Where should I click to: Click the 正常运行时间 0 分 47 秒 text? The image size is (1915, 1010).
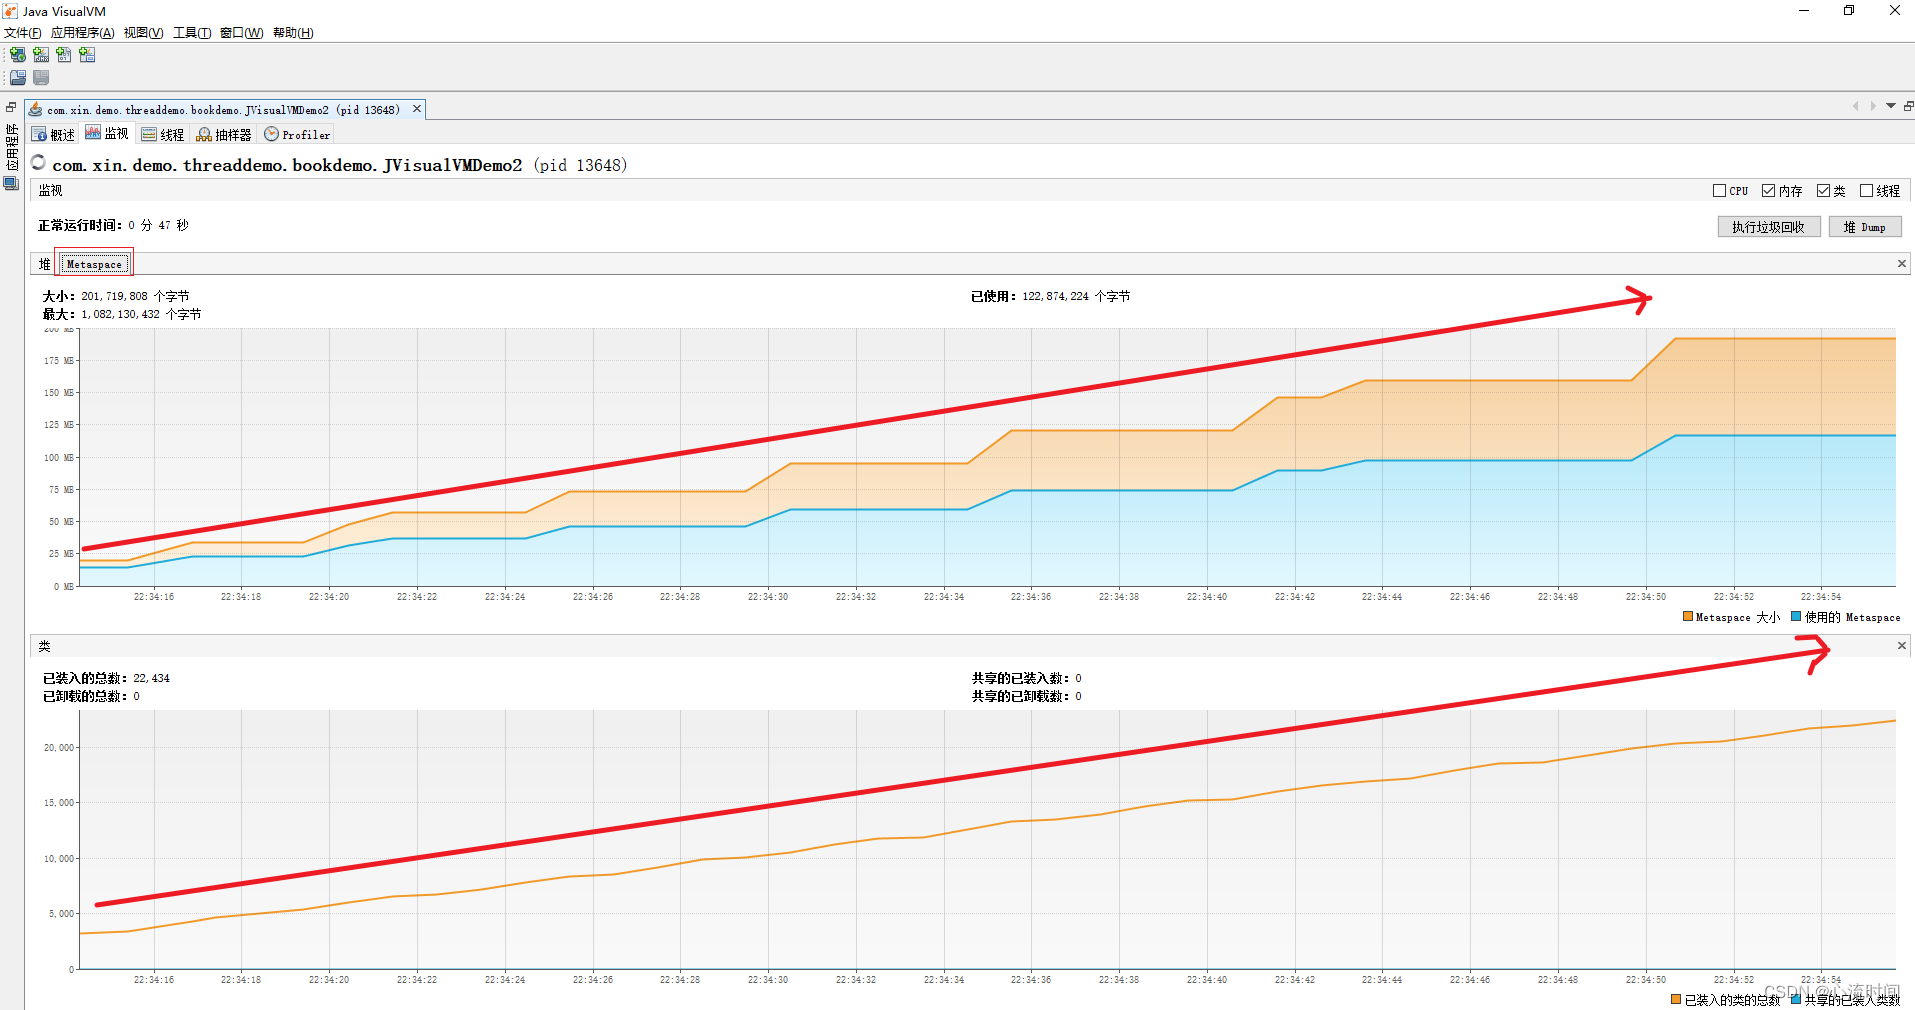113,225
